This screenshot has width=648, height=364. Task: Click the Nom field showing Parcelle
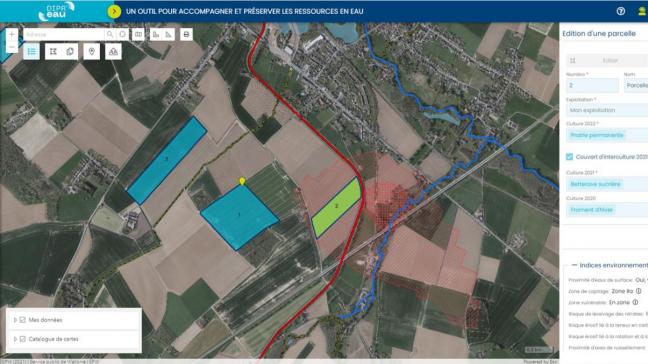tap(636, 85)
